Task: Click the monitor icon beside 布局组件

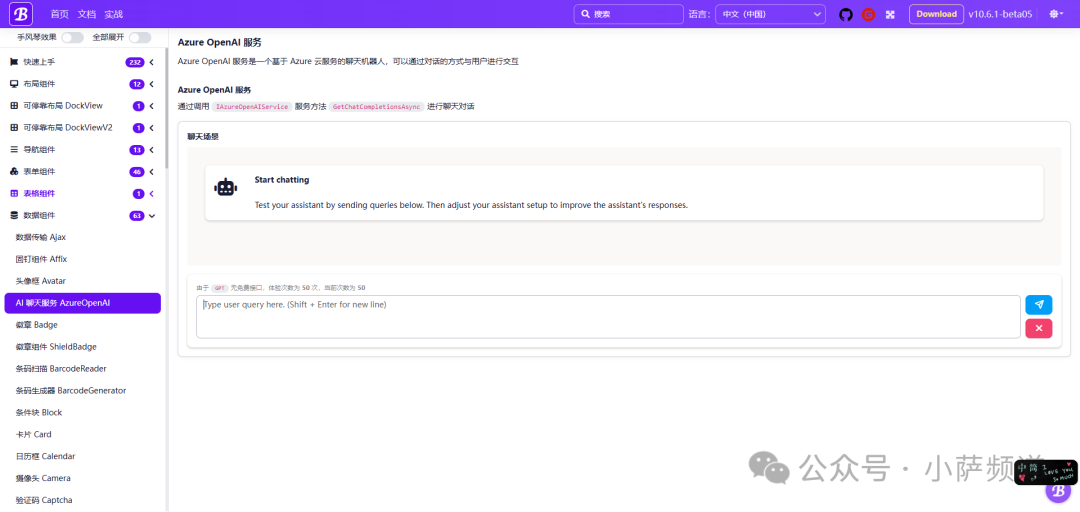Action: (x=14, y=84)
